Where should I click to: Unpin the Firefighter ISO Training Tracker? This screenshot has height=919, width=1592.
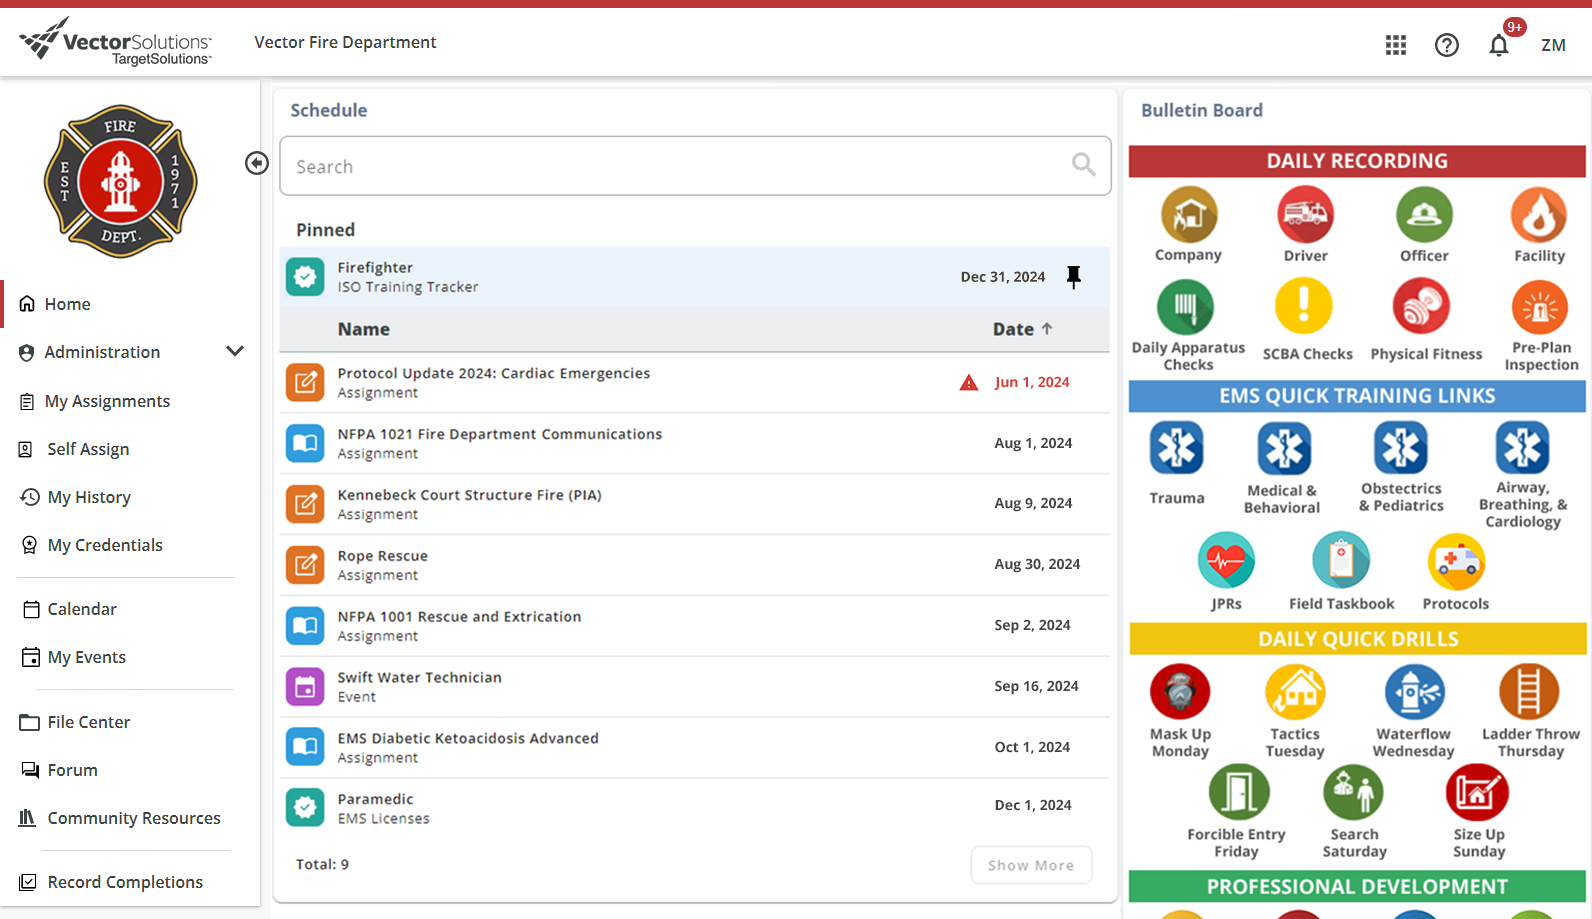[x=1074, y=277]
